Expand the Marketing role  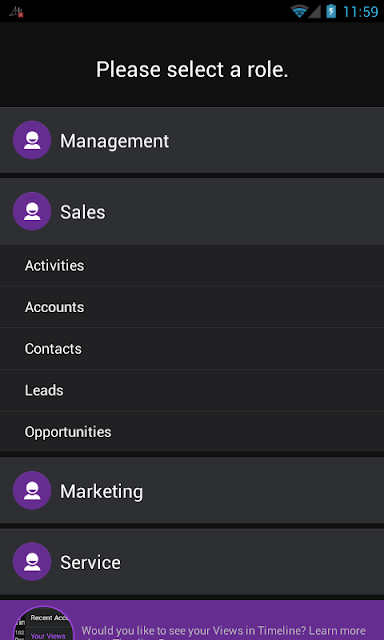pos(192,490)
